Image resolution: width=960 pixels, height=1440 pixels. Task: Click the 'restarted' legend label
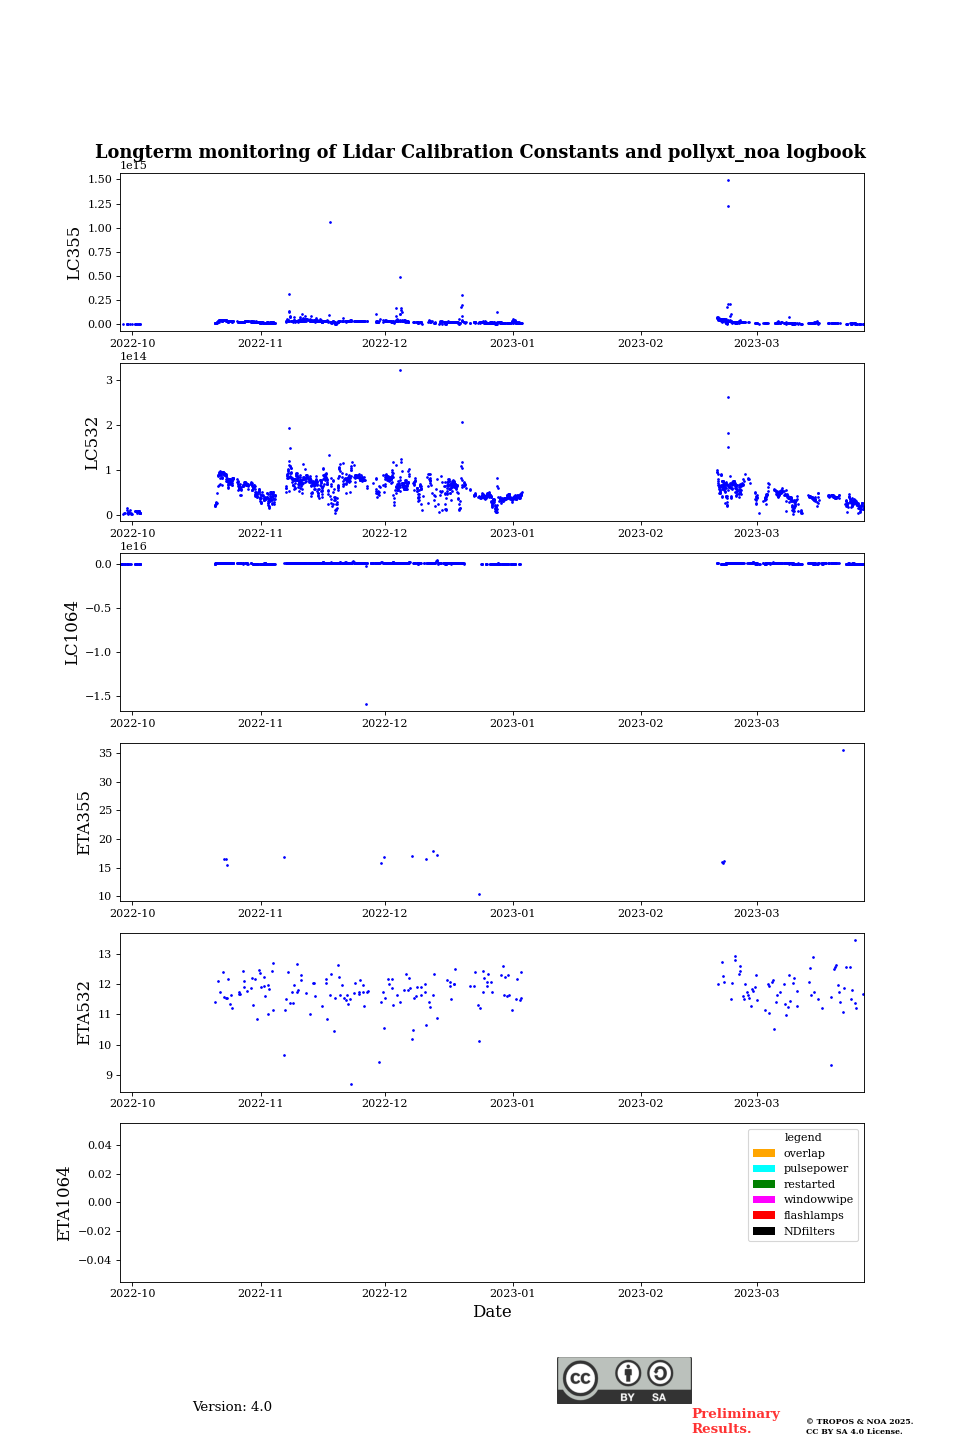[809, 1184]
